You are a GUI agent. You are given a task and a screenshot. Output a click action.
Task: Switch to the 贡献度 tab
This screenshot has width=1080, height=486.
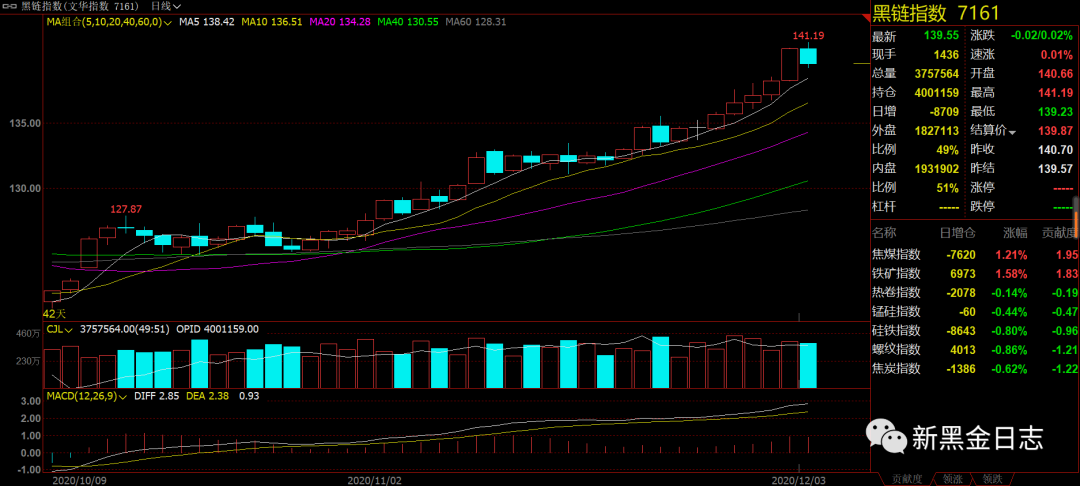tap(906, 478)
